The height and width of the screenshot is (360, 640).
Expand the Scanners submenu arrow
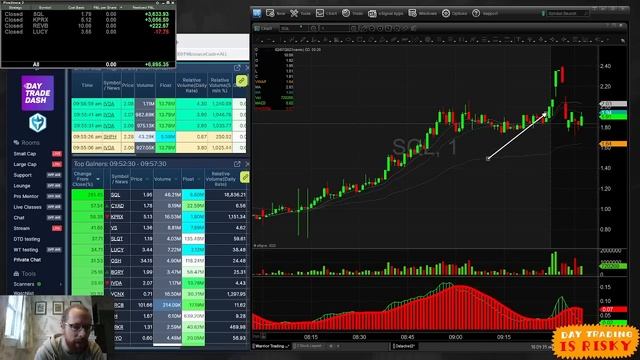coord(61,284)
